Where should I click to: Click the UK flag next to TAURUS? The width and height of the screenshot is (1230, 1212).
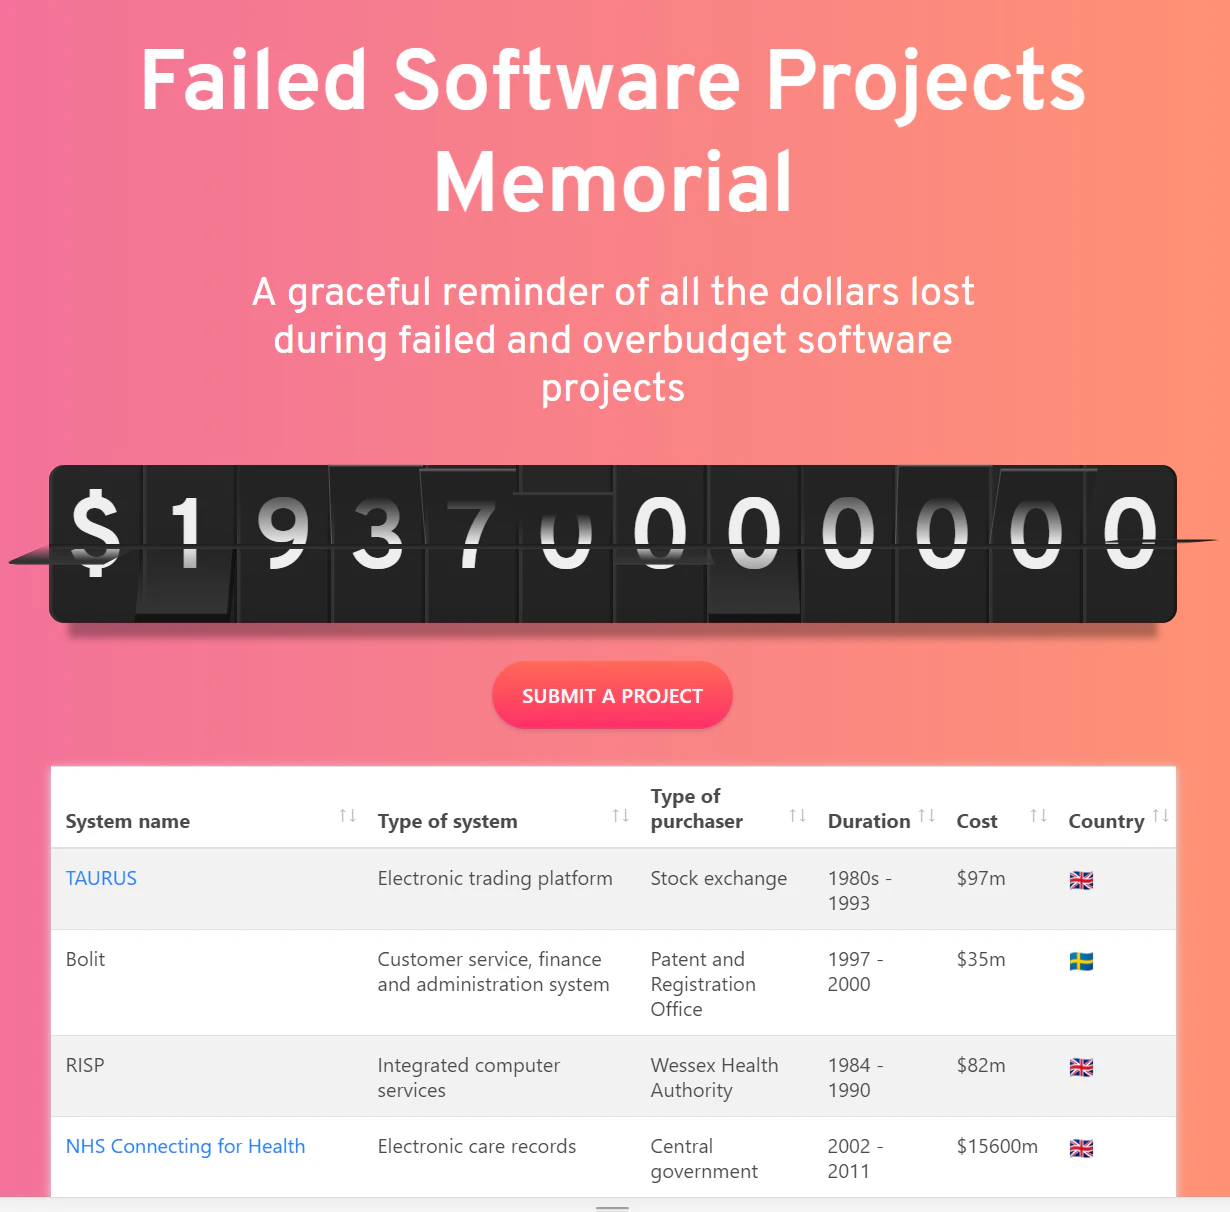coord(1081,881)
